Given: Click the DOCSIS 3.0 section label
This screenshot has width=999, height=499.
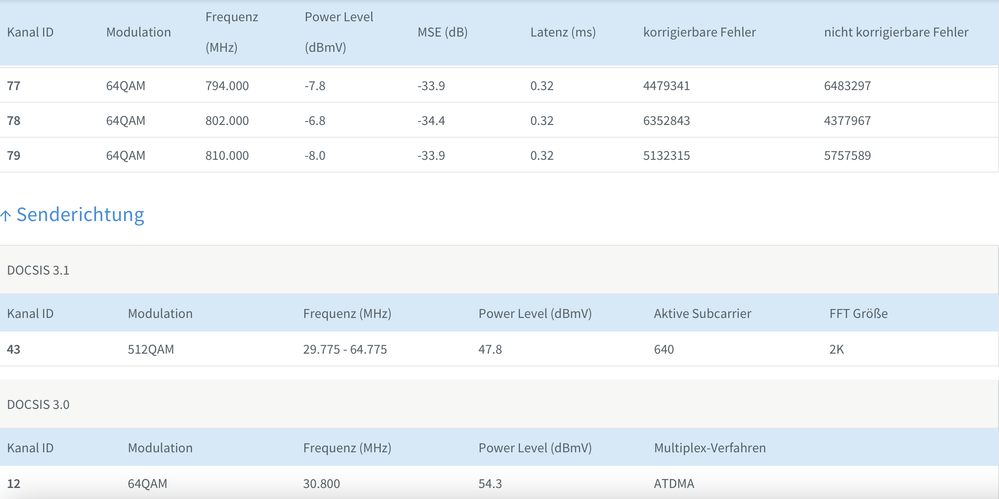Looking at the screenshot, I should pyautogui.click(x=38, y=404).
